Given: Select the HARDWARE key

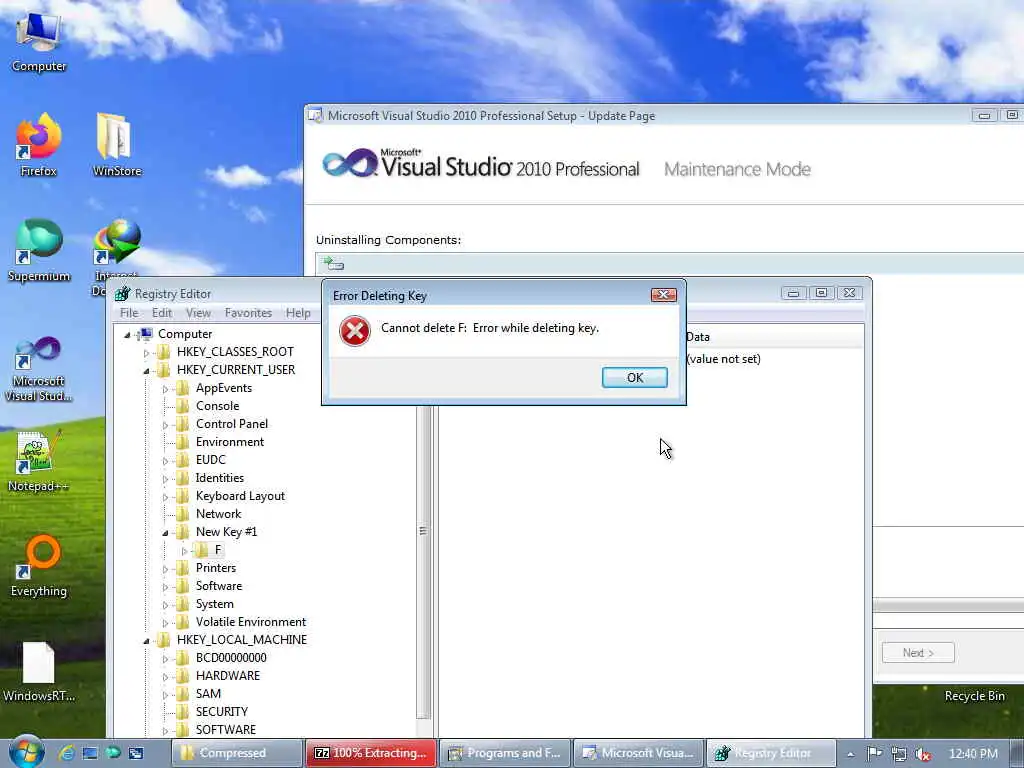Looking at the screenshot, I should click(228, 675).
